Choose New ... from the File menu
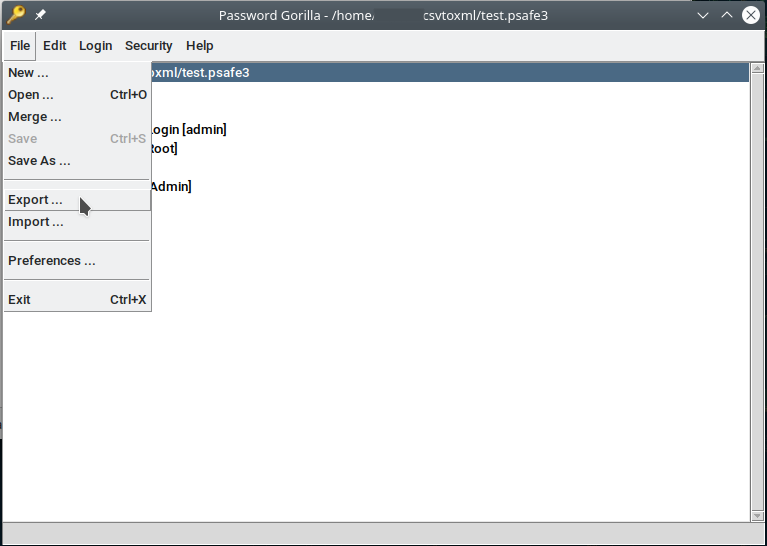The image size is (767, 546). point(77,73)
